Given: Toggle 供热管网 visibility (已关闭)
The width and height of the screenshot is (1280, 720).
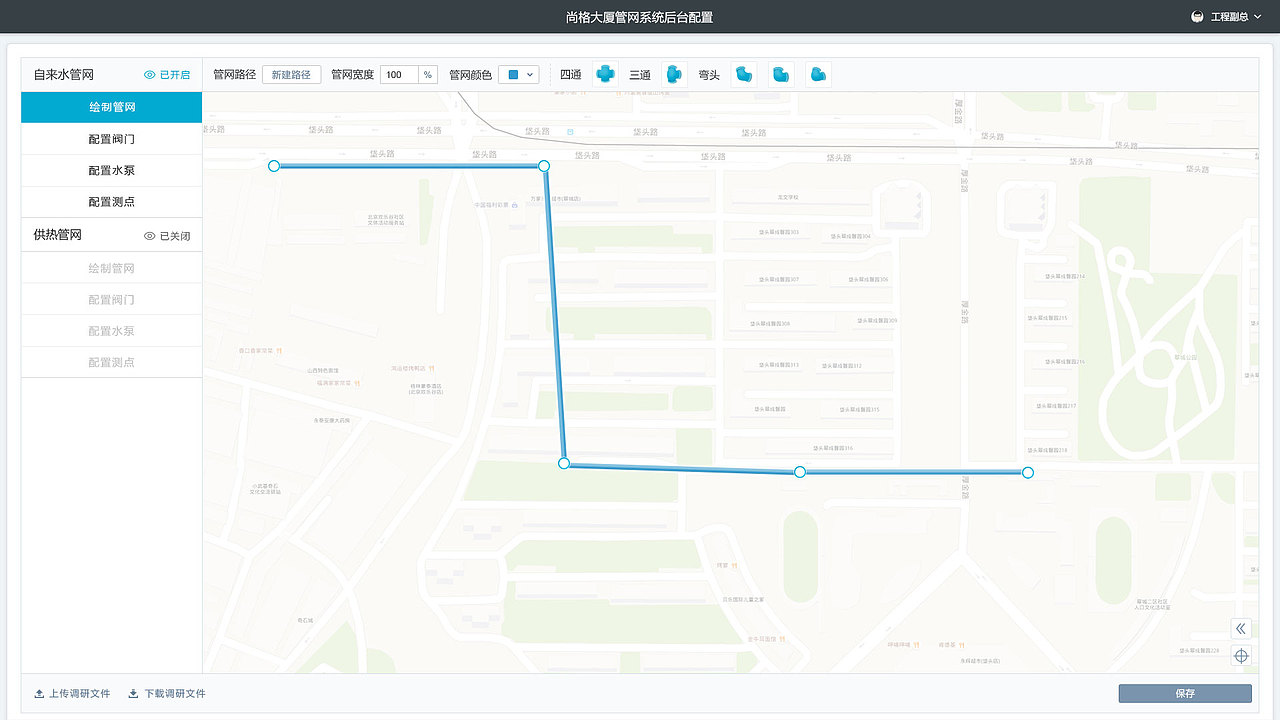Looking at the screenshot, I should [167, 236].
